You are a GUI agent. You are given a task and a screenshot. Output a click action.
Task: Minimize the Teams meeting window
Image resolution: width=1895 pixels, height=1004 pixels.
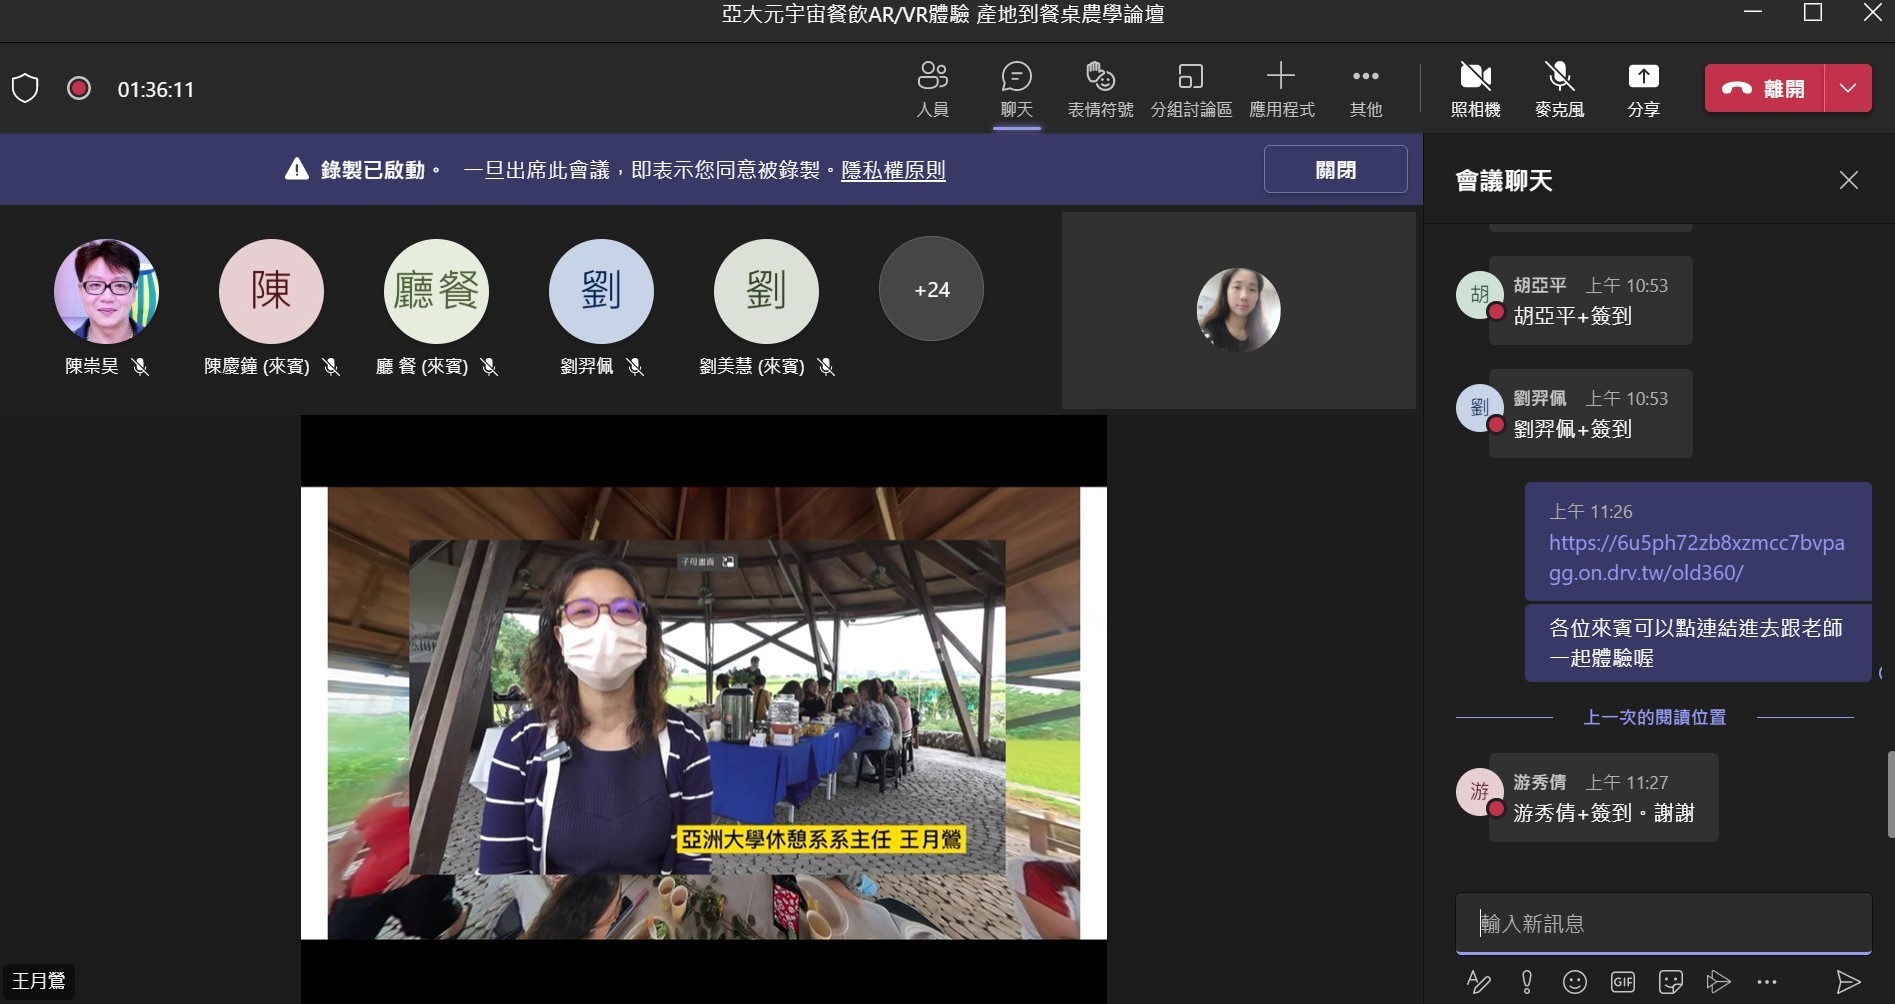(x=1752, y=13)
